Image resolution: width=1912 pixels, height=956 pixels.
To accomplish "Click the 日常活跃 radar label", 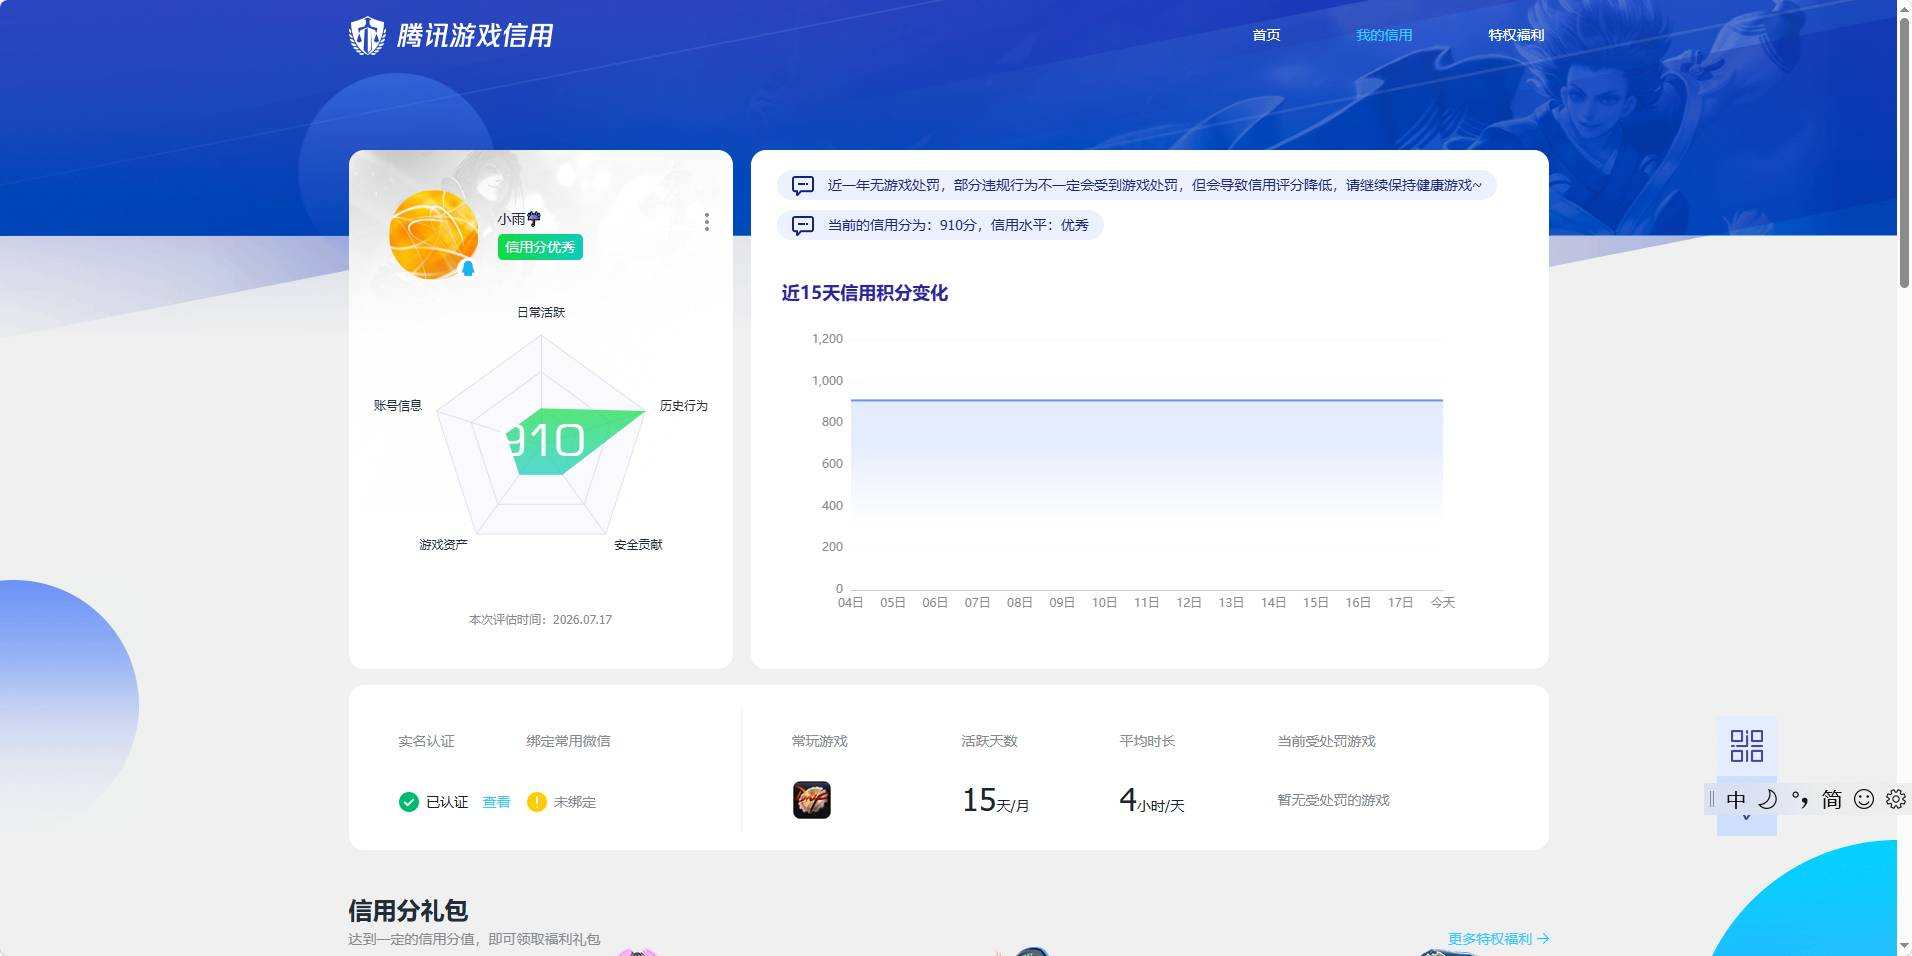I will pos(541,312).
